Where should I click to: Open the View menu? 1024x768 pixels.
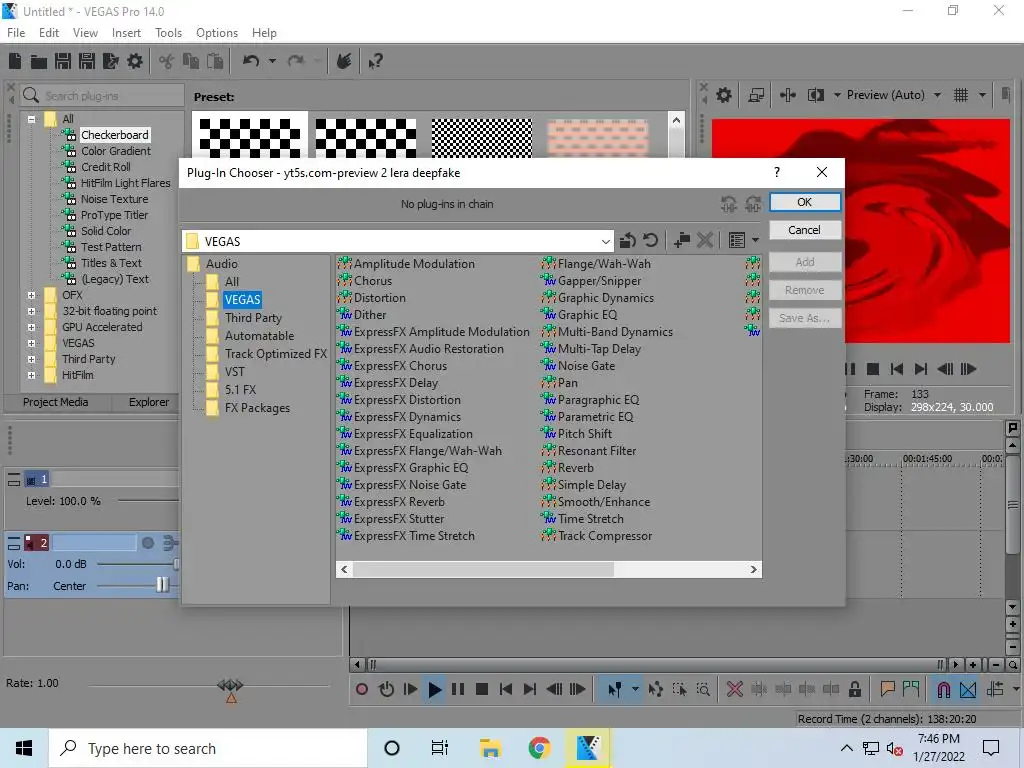point(85,33)
